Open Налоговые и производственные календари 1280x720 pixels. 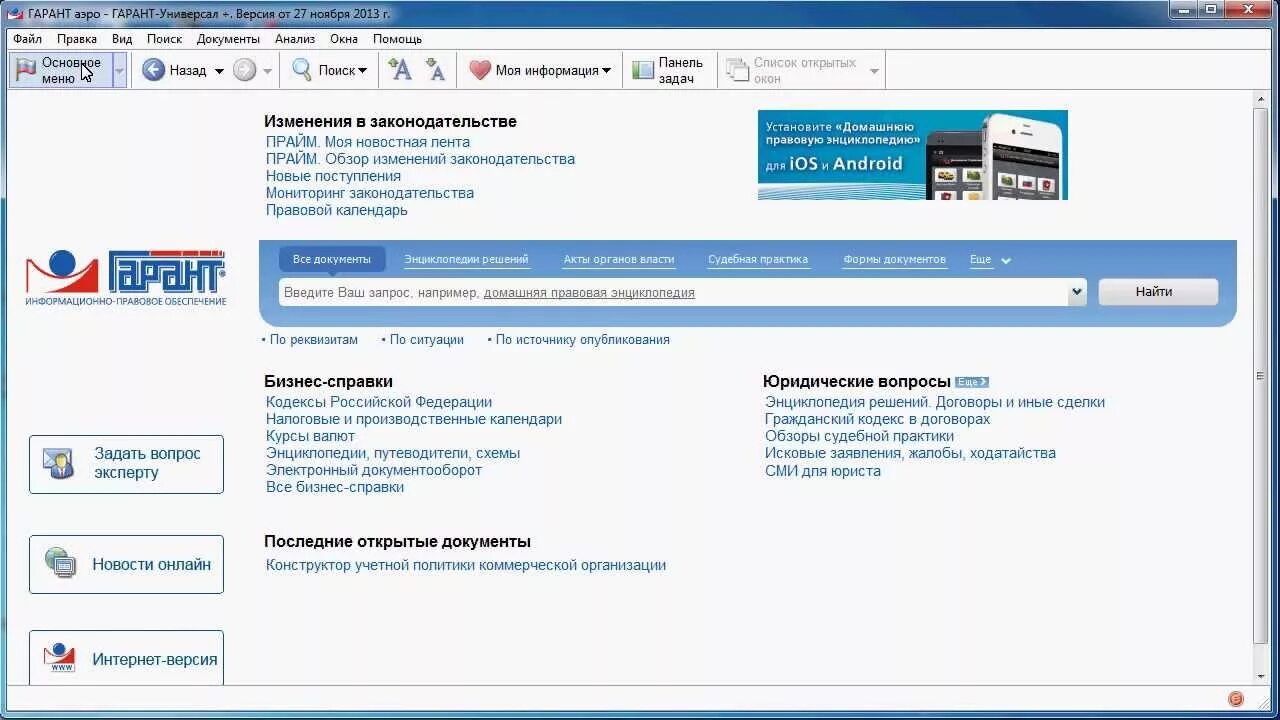[414, 419]
